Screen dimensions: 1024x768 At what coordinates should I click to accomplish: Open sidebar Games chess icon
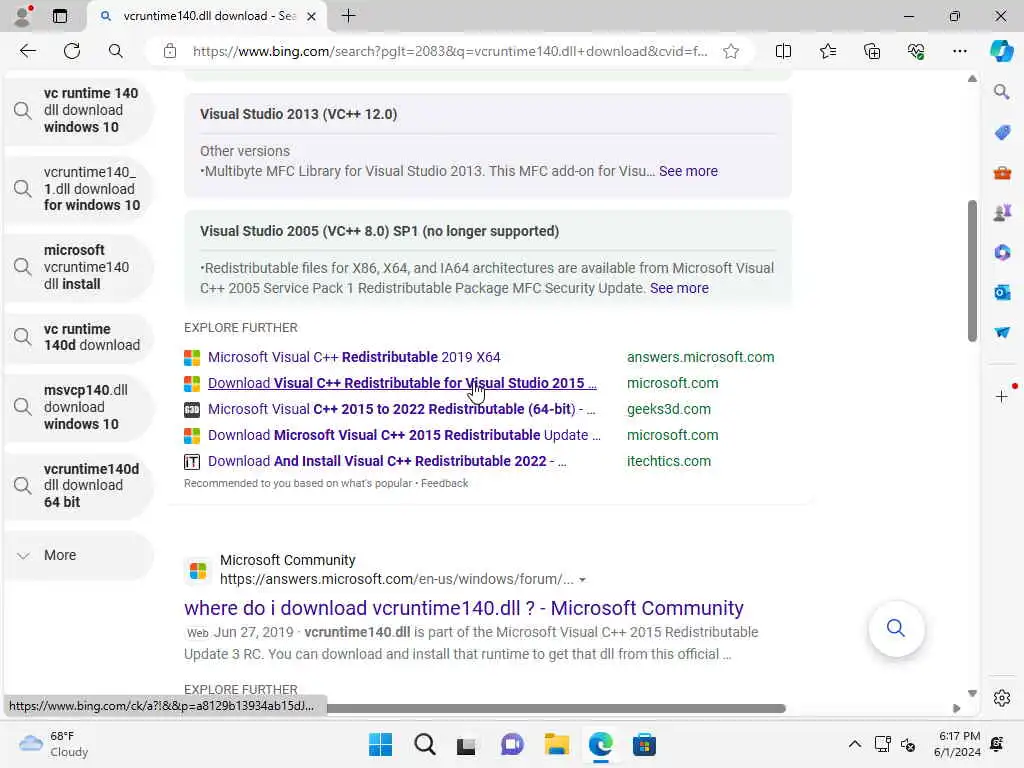[1002, 212]
